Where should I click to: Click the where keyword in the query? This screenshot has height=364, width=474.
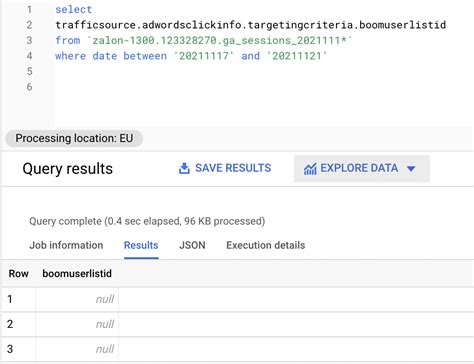coord(70,56)
